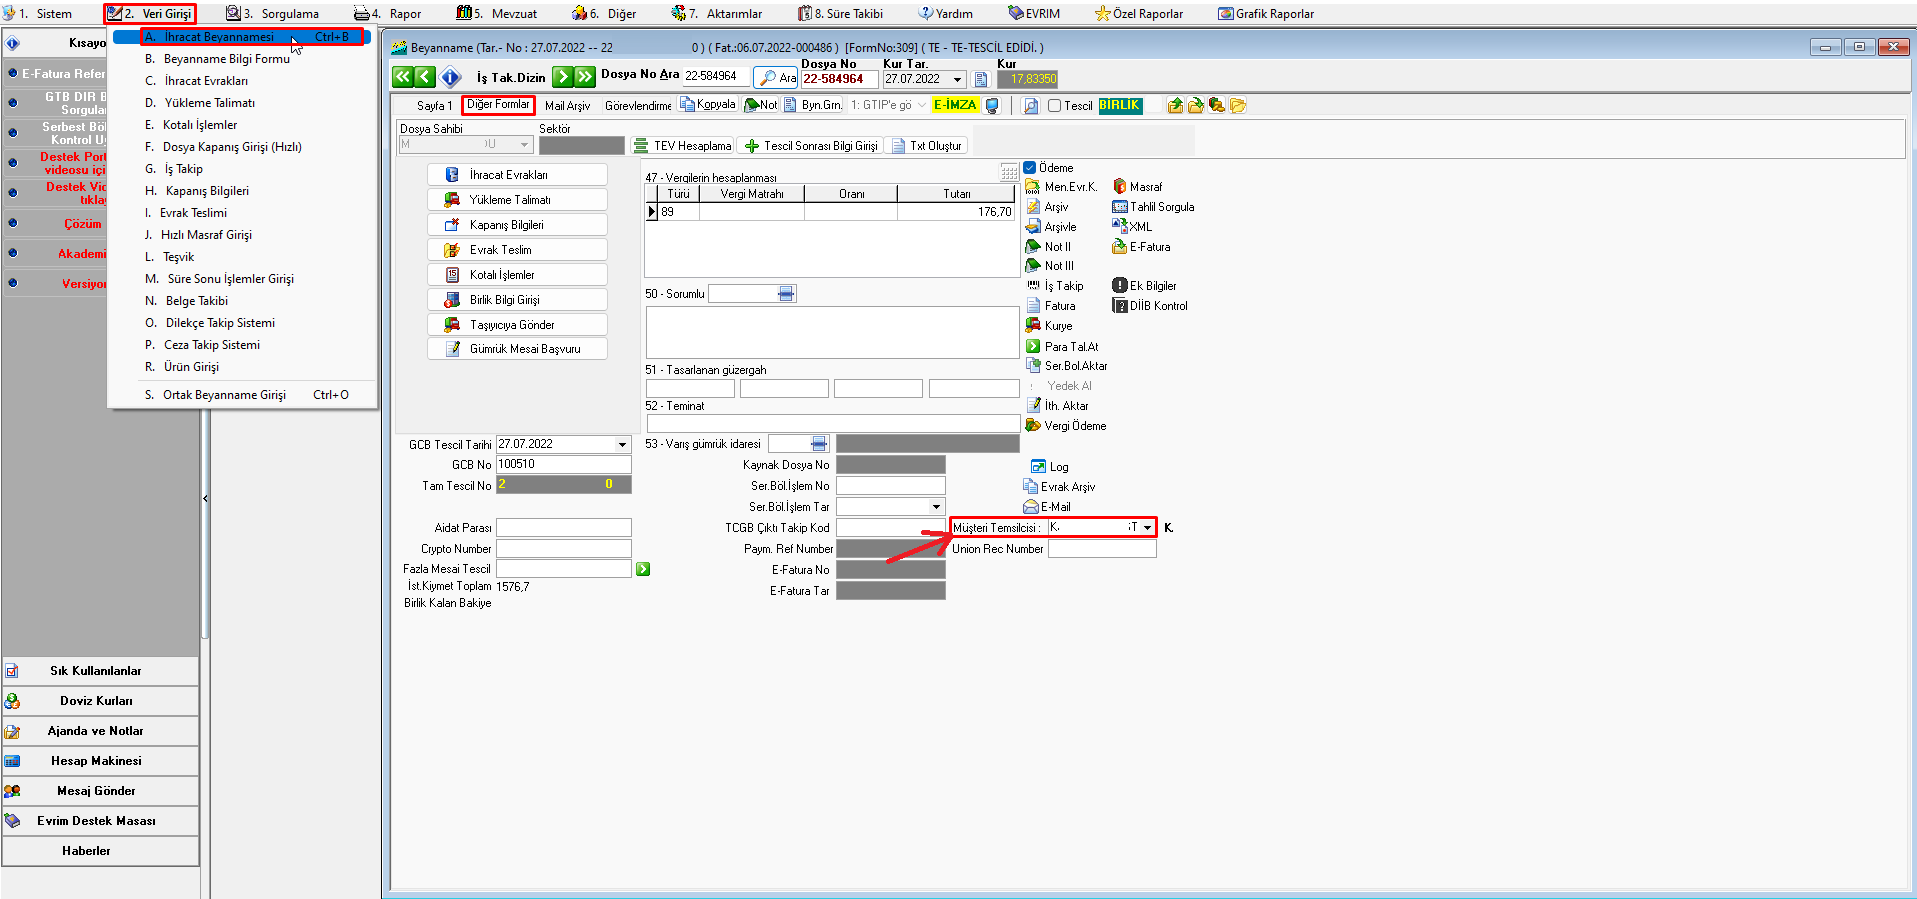
Task: Click the blue info icon near İş Tak.Dizin
Action: click(x=451, y=77)
